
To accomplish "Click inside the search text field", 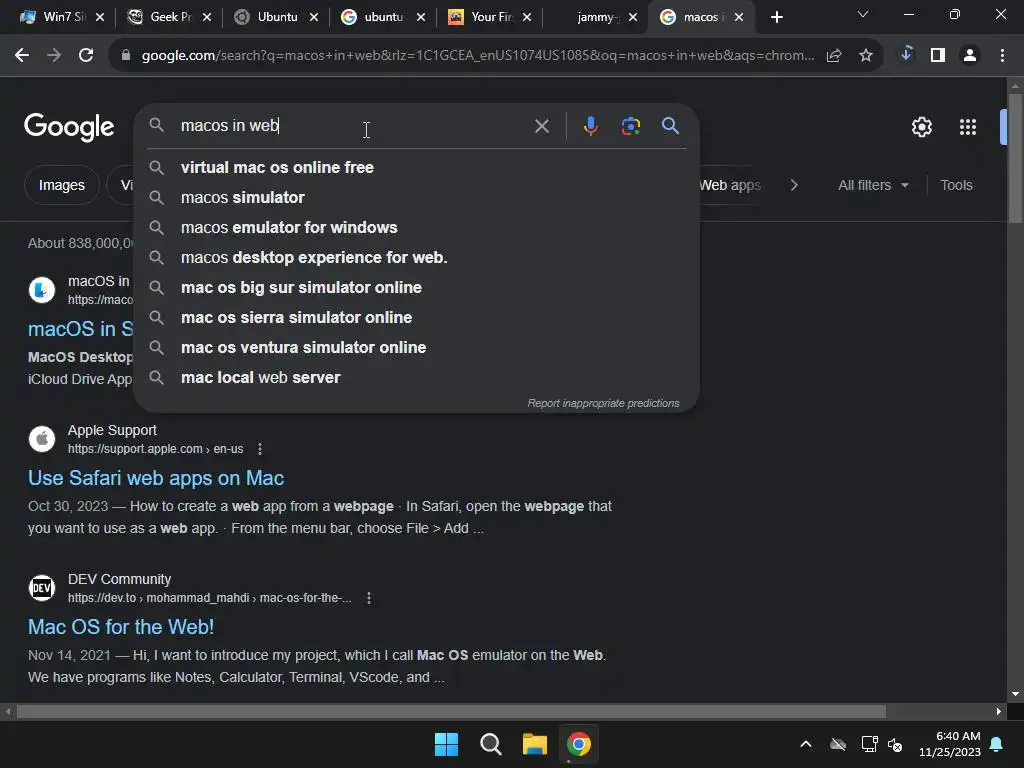I will (353, 126).
